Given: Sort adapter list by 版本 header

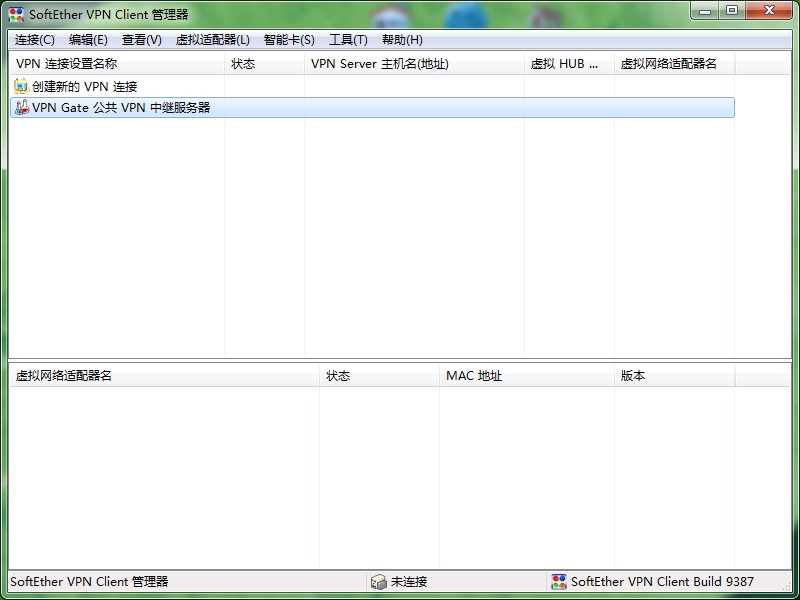Looking at the screenshot, I should [x=674, y=376].
